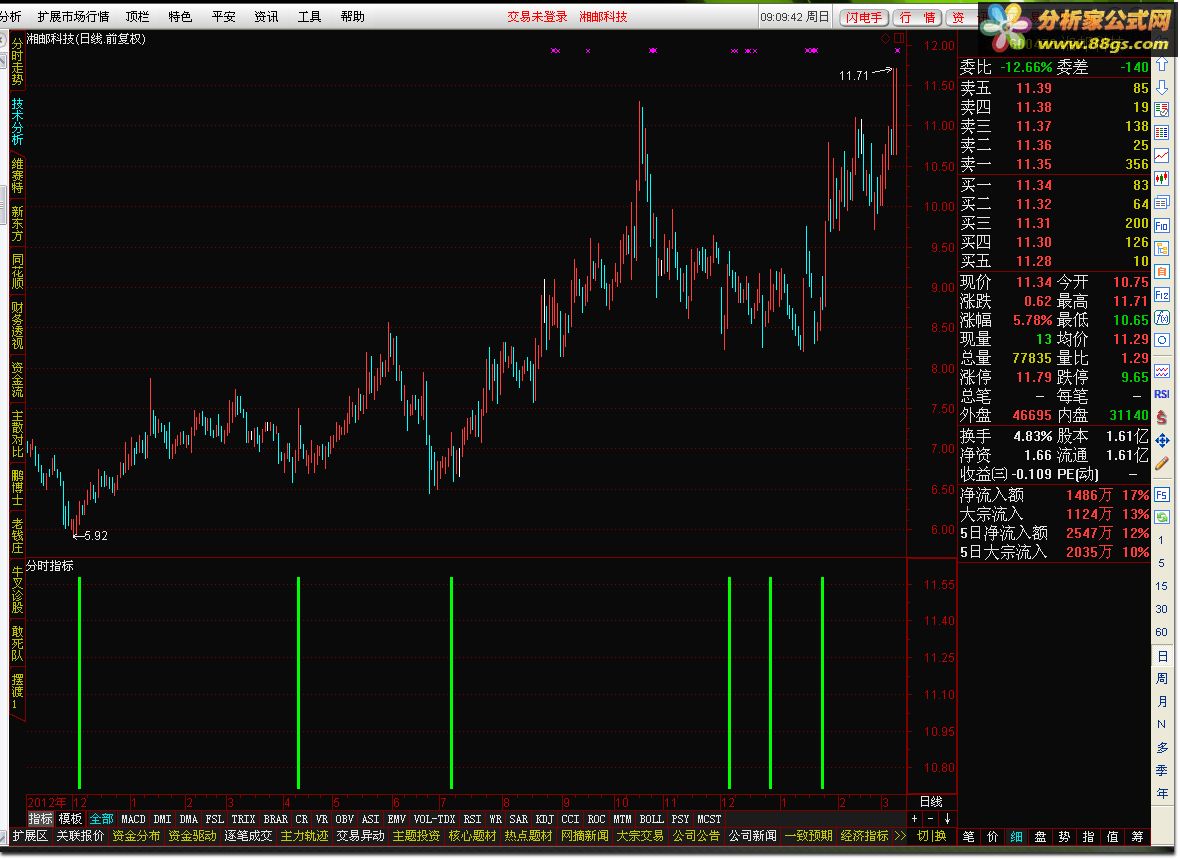Select the 细 detail tab at bottom right
1180x859 pixels.
click(x=1016, y=836)
